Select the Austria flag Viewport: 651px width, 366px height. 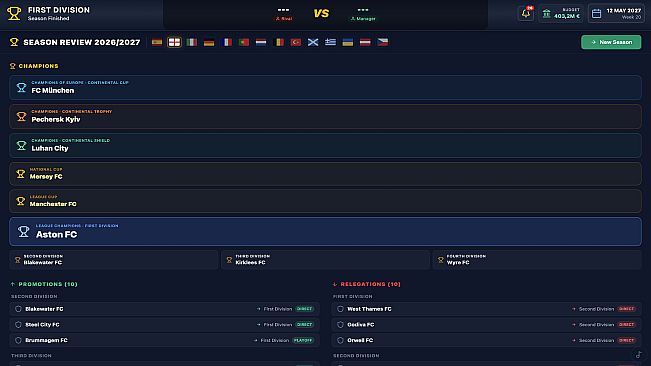[365, 42]
